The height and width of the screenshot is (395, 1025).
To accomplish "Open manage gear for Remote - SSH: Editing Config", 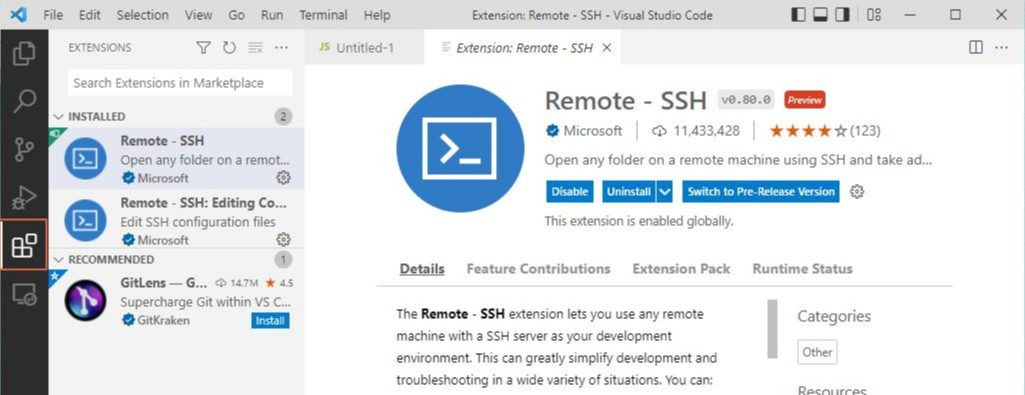I will [x=283, y=239].
